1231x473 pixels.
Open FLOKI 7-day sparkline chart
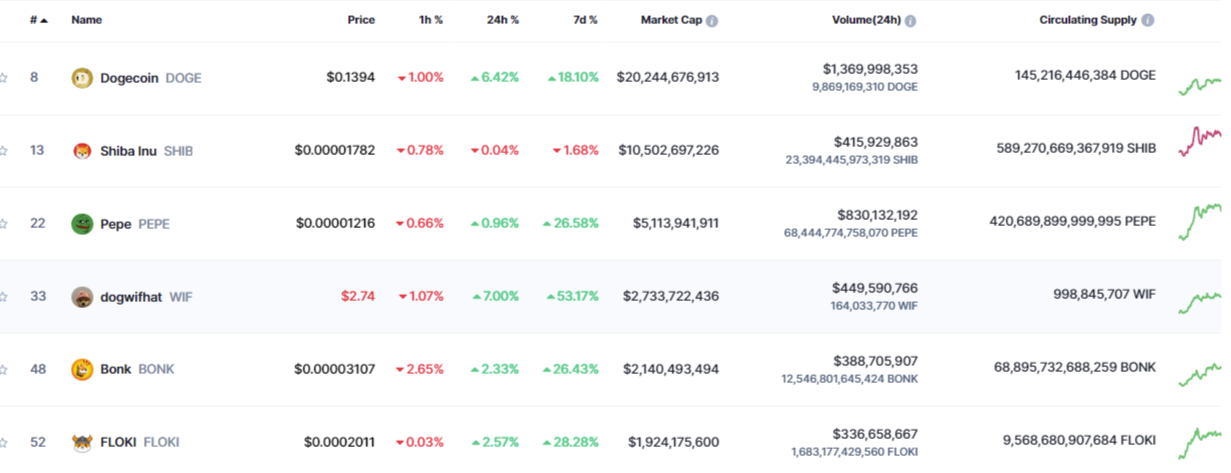coord(1201,443)
